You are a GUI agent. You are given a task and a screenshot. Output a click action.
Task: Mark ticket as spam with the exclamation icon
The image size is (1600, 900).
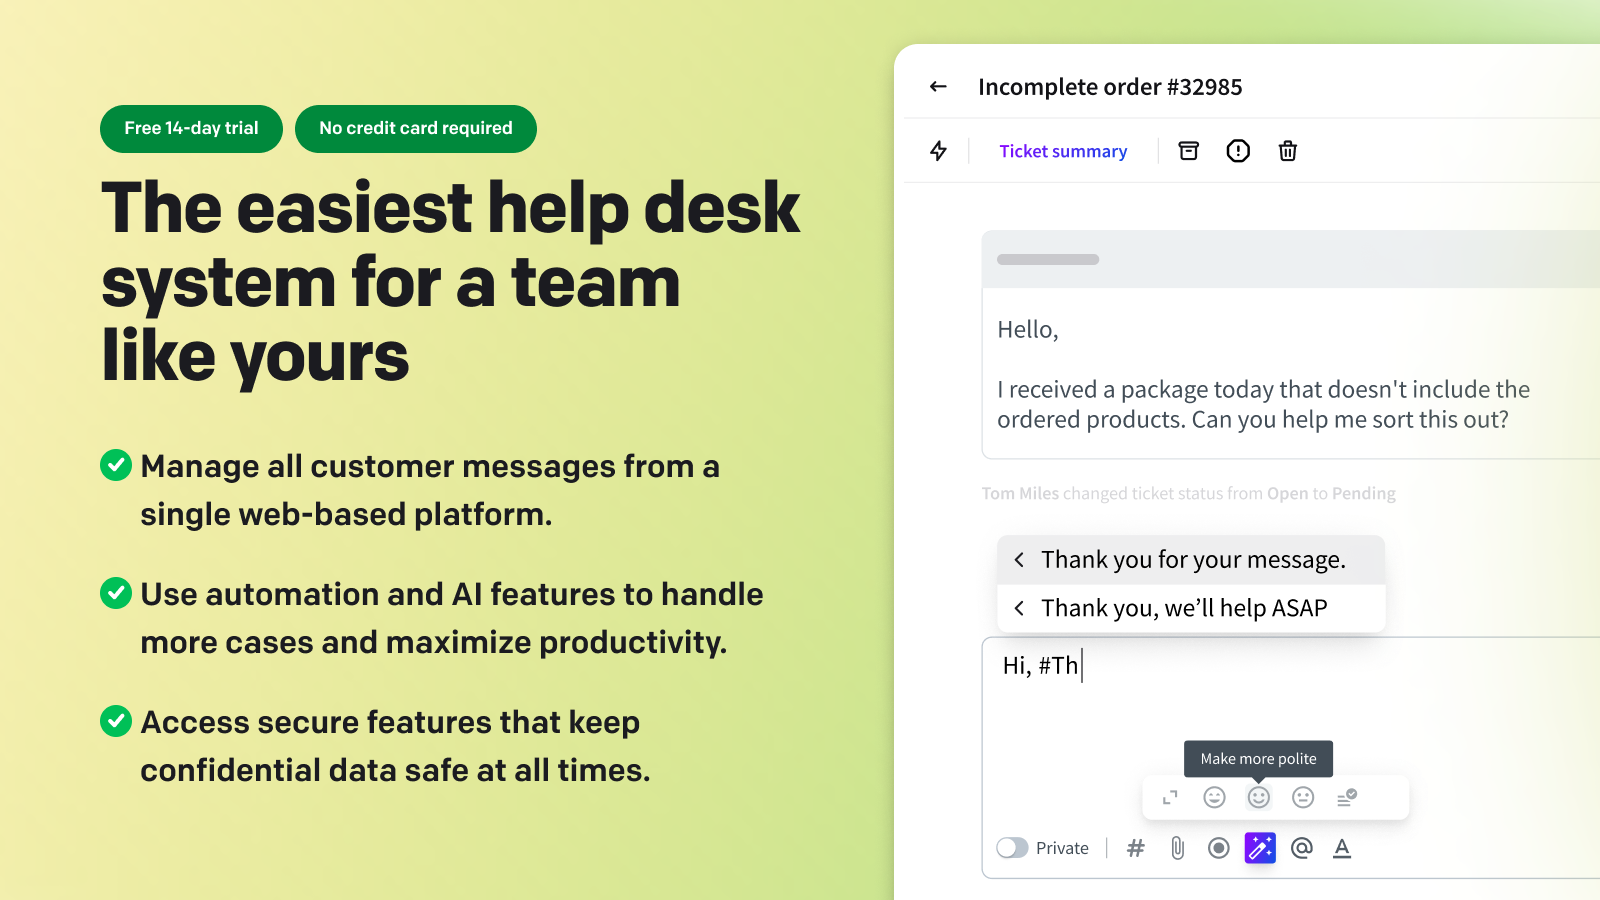tap(1238, 151)
